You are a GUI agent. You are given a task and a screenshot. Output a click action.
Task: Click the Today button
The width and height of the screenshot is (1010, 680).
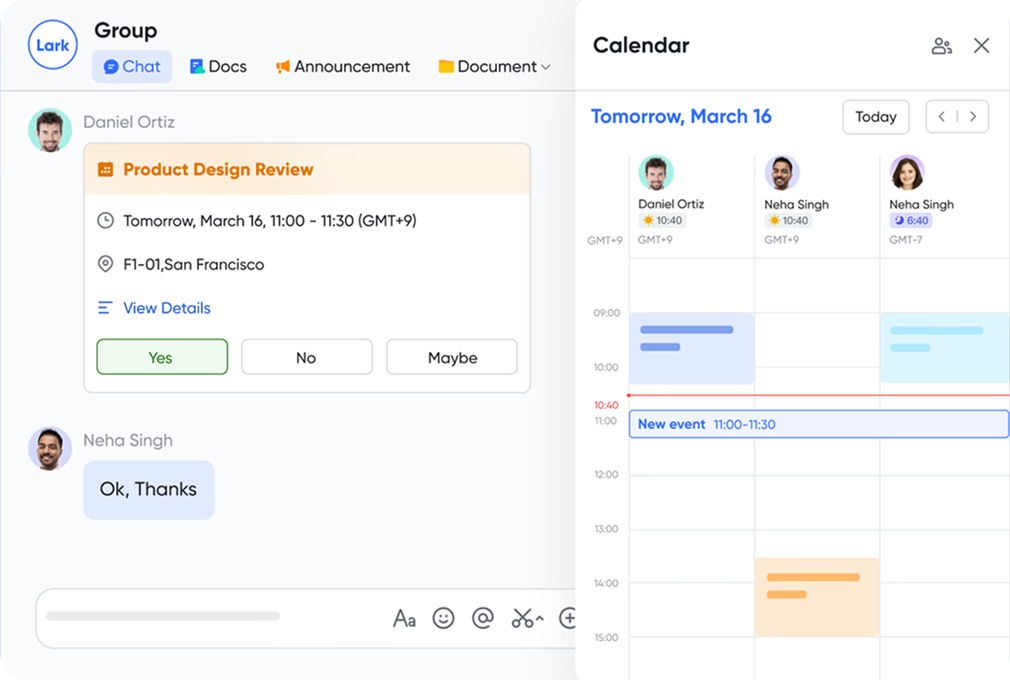tap(875, 117)
